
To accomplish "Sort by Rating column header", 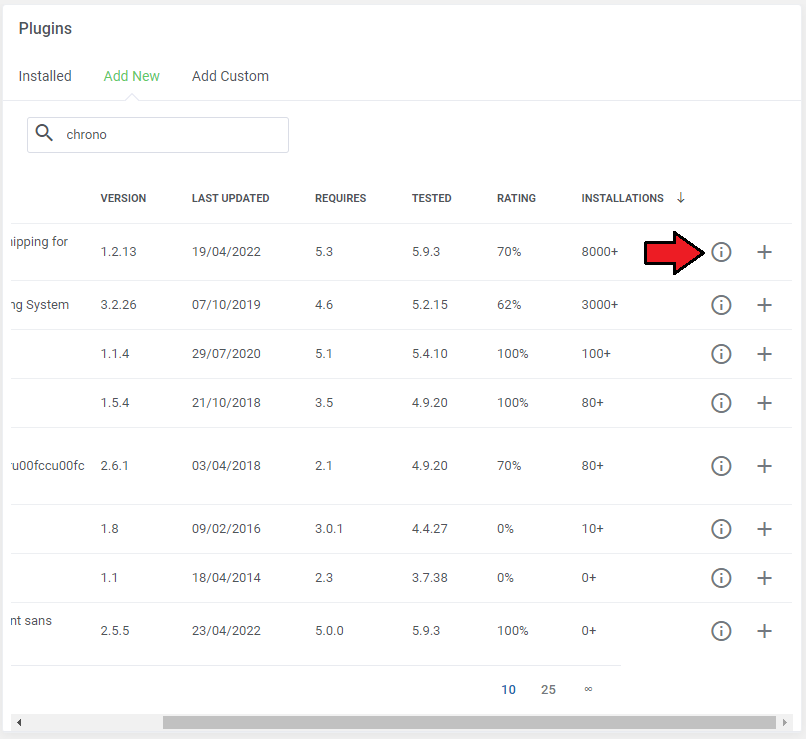I will point(516,198).
